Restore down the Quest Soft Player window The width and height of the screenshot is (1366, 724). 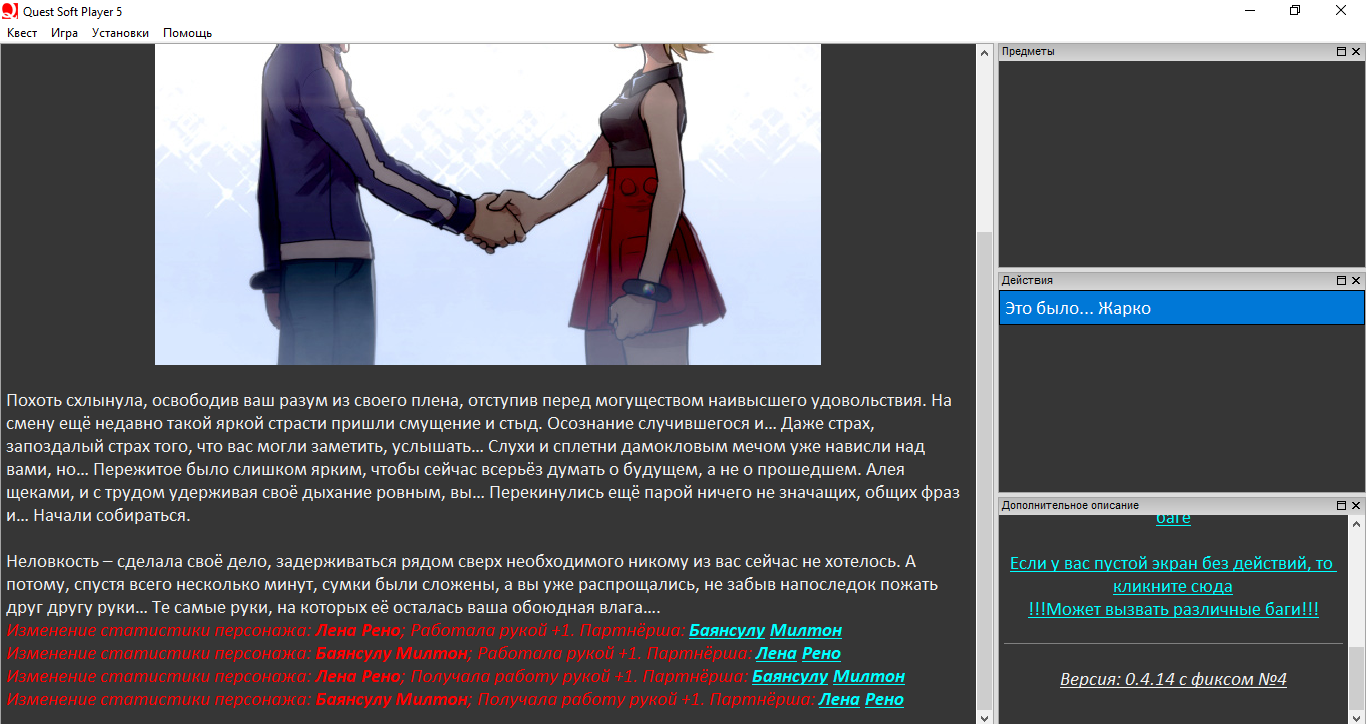pos(1296,10)
